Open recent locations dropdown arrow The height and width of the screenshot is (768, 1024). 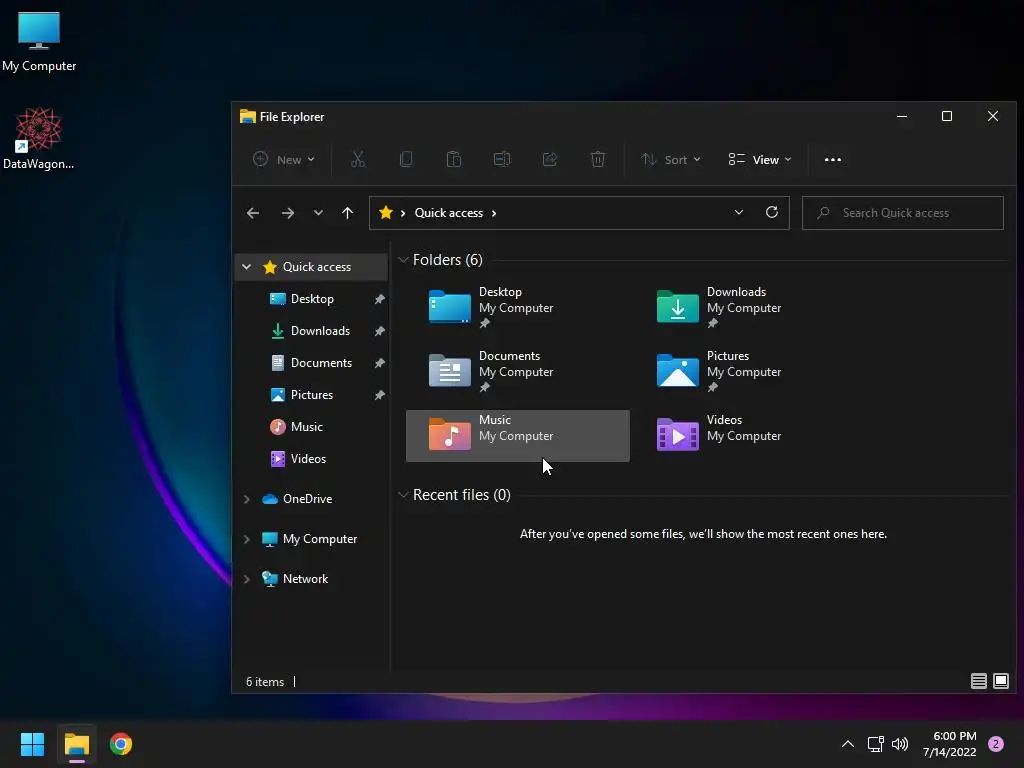pos(318,213)
